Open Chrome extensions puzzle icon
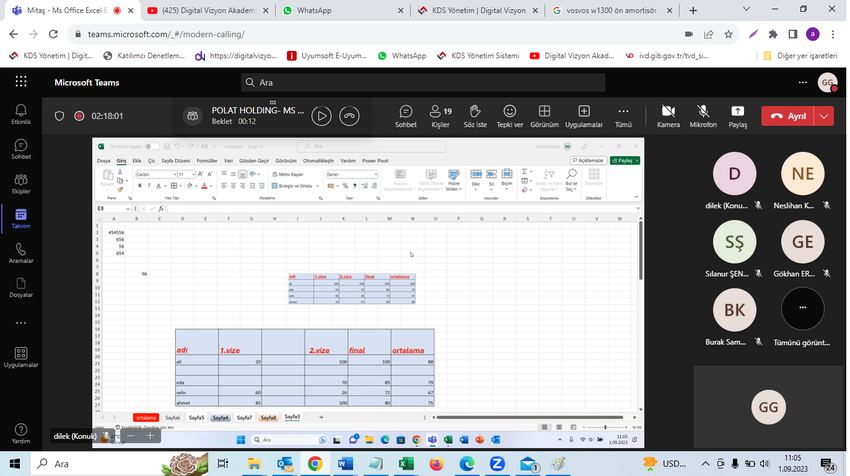Screen dimensions: 850x476 click(x=773, y=34)
